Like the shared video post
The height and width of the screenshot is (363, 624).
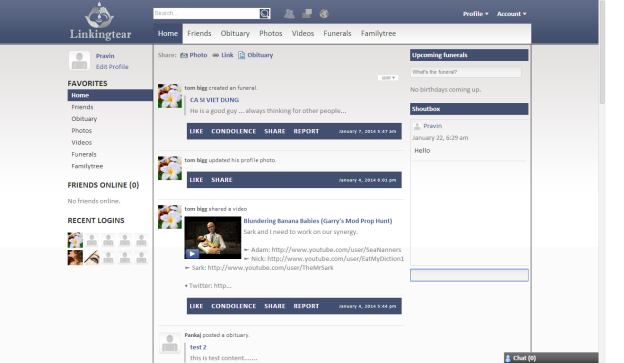point(196,306)
